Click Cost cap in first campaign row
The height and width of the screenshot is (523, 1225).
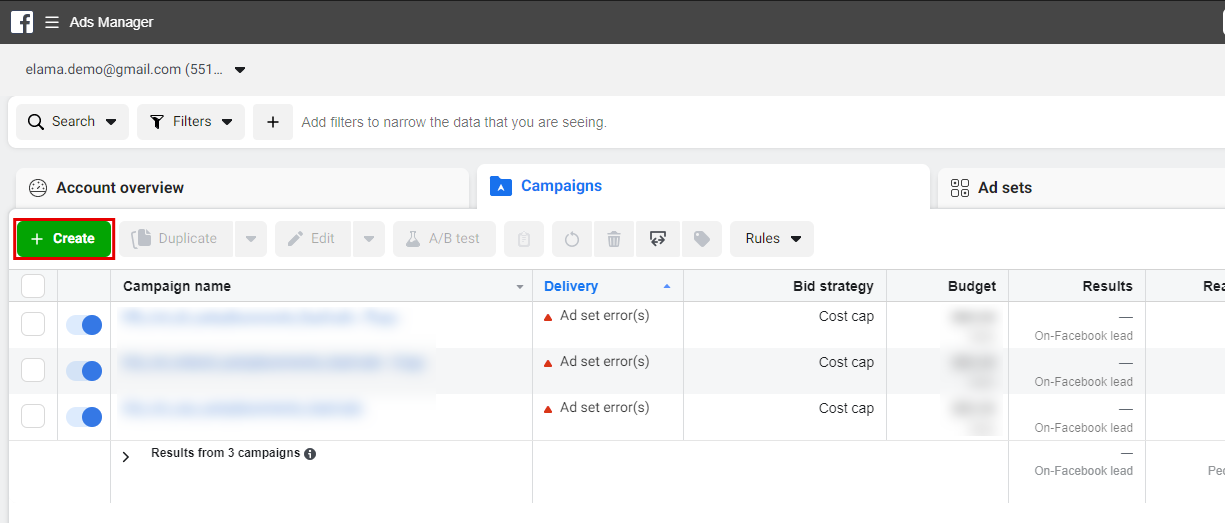(x=846, y=316)
